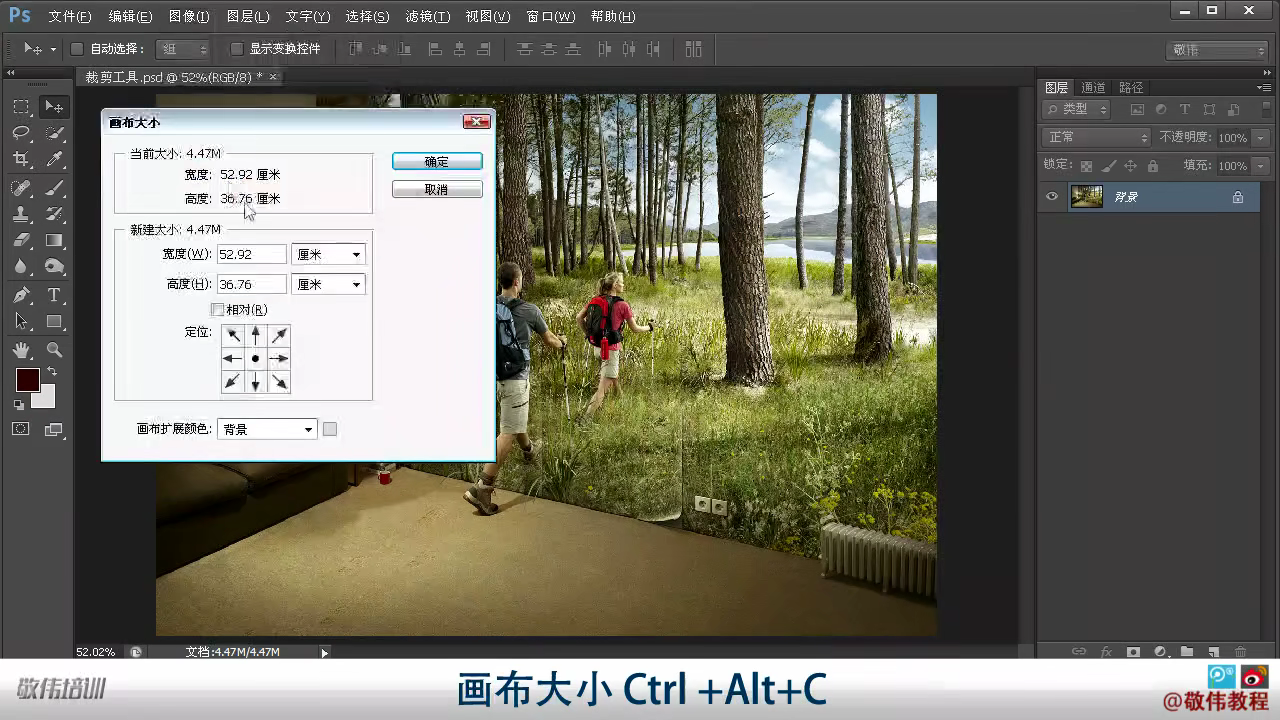Select the Lasso tool
Viewport: 1280px width, 720px height.
click(x=21, y=133)
